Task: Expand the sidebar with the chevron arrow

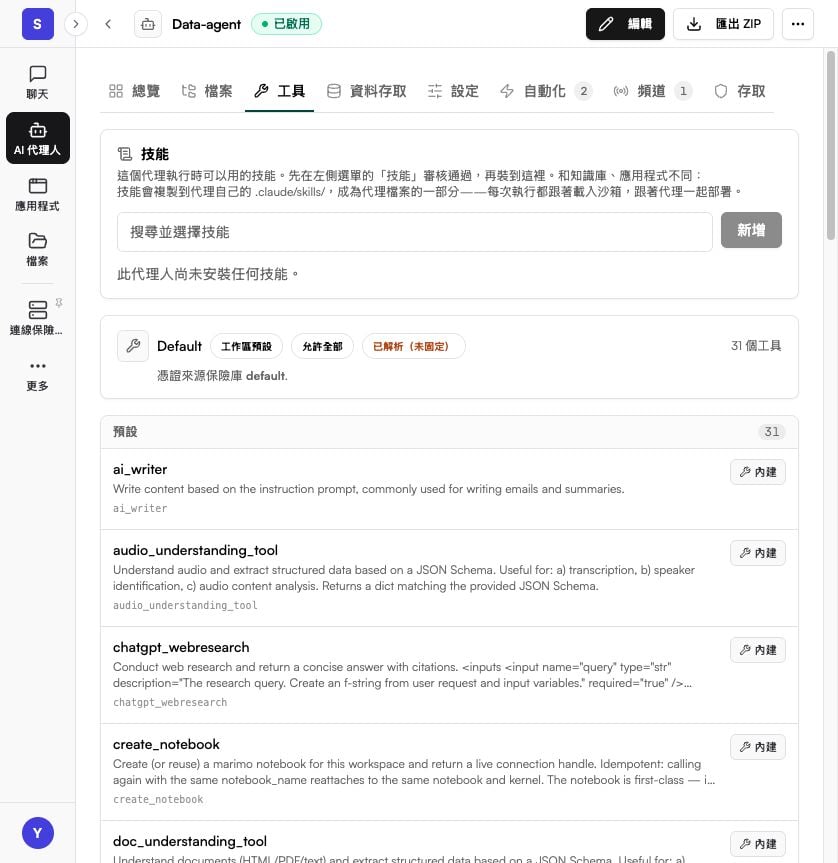Action: pos(76,24)
